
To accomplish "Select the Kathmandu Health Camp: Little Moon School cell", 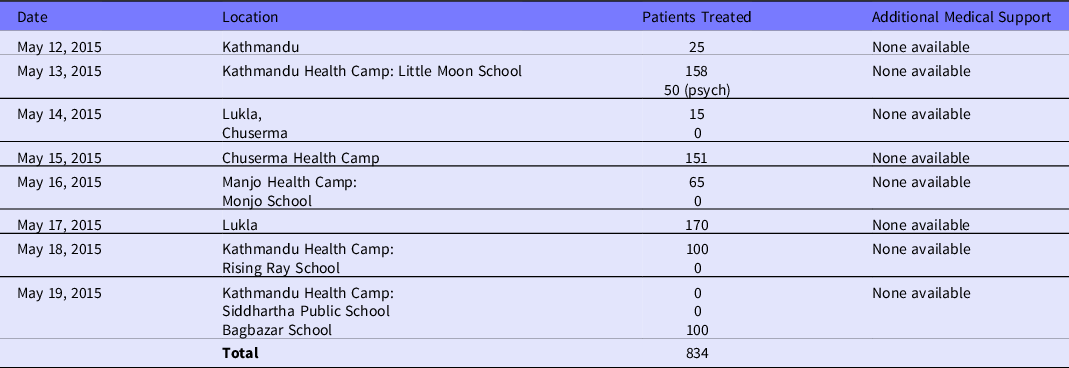I will point(372,71).
